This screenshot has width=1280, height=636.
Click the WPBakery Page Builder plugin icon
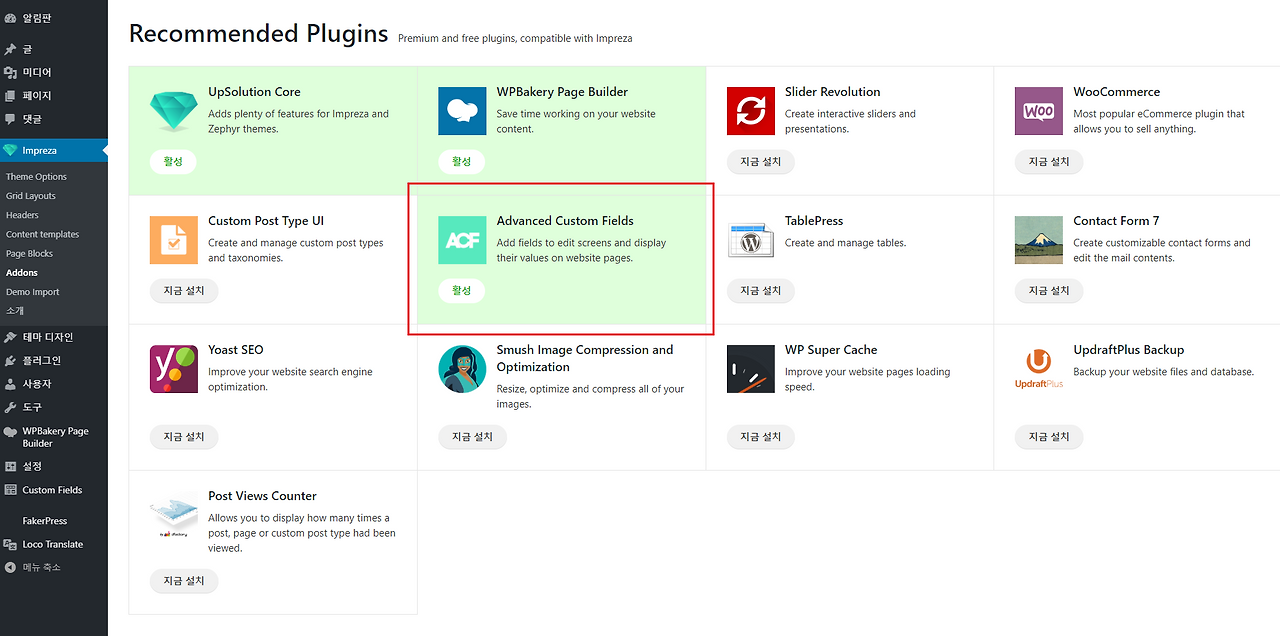pos(462,111)
